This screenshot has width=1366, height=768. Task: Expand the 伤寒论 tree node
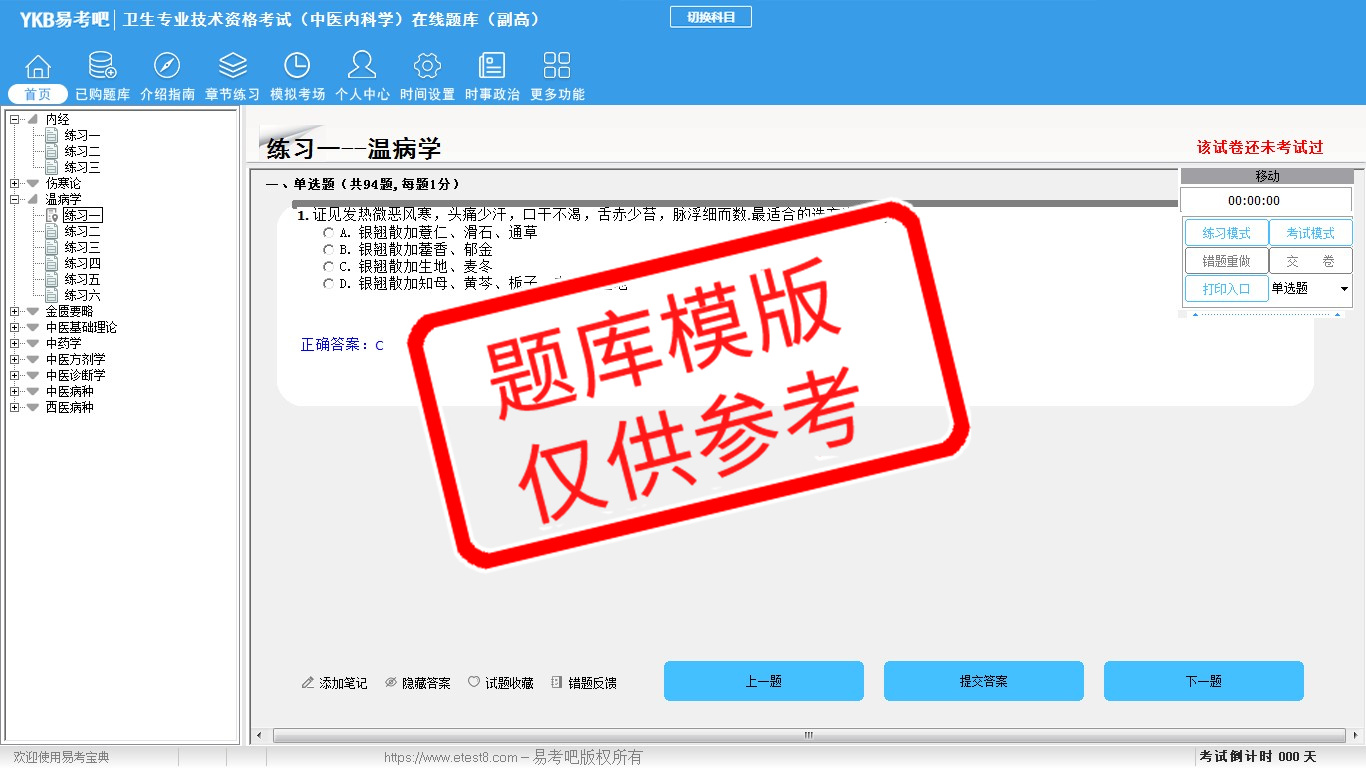(15, 184)
